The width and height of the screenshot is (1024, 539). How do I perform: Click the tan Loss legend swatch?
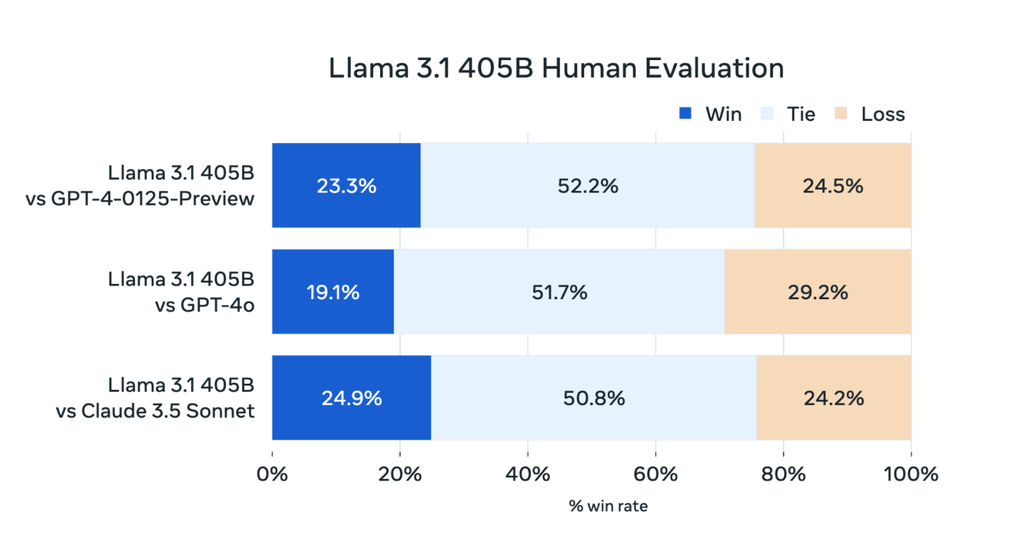(841, 113)
